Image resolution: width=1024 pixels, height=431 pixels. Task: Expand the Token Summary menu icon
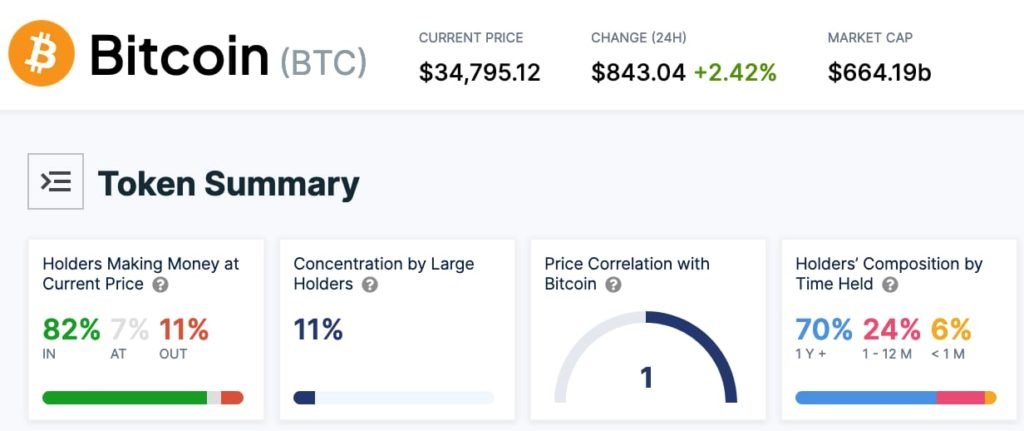coord(55,182)
